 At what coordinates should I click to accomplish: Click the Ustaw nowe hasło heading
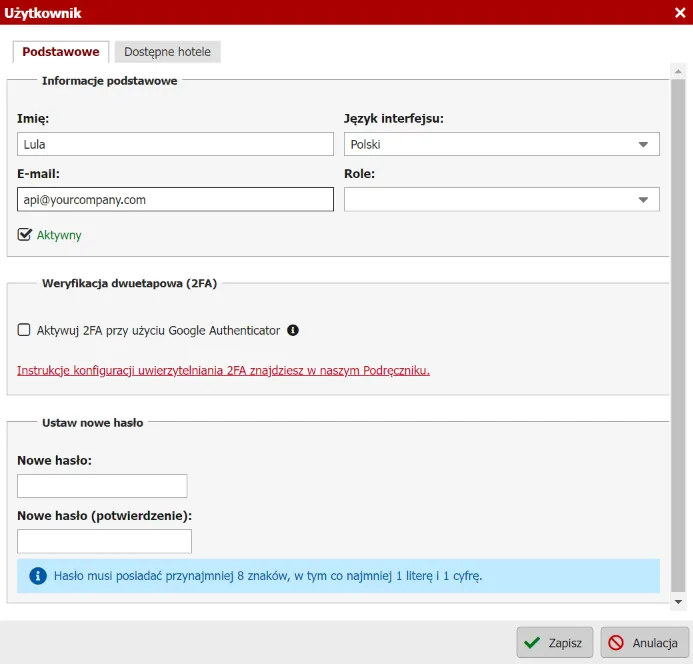pyautogui.click(x=92, y=423)
